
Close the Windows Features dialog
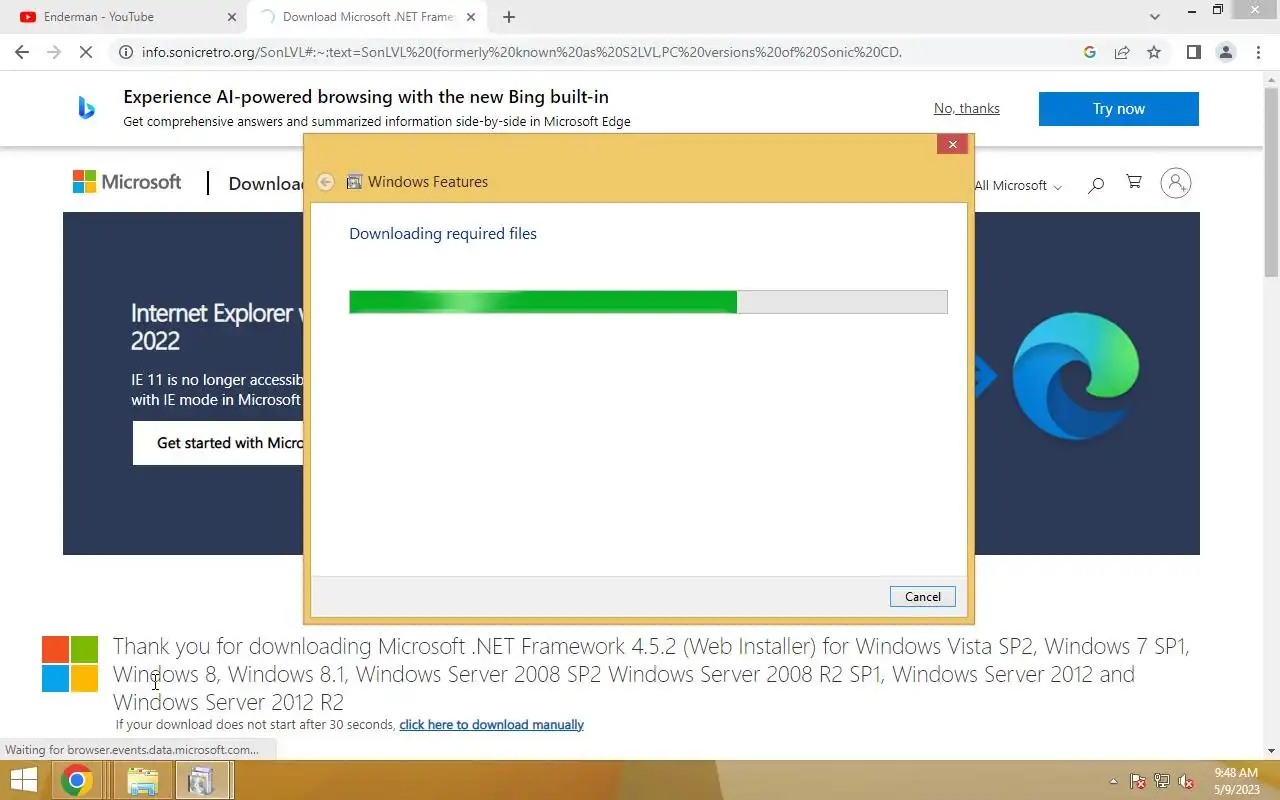952,144
